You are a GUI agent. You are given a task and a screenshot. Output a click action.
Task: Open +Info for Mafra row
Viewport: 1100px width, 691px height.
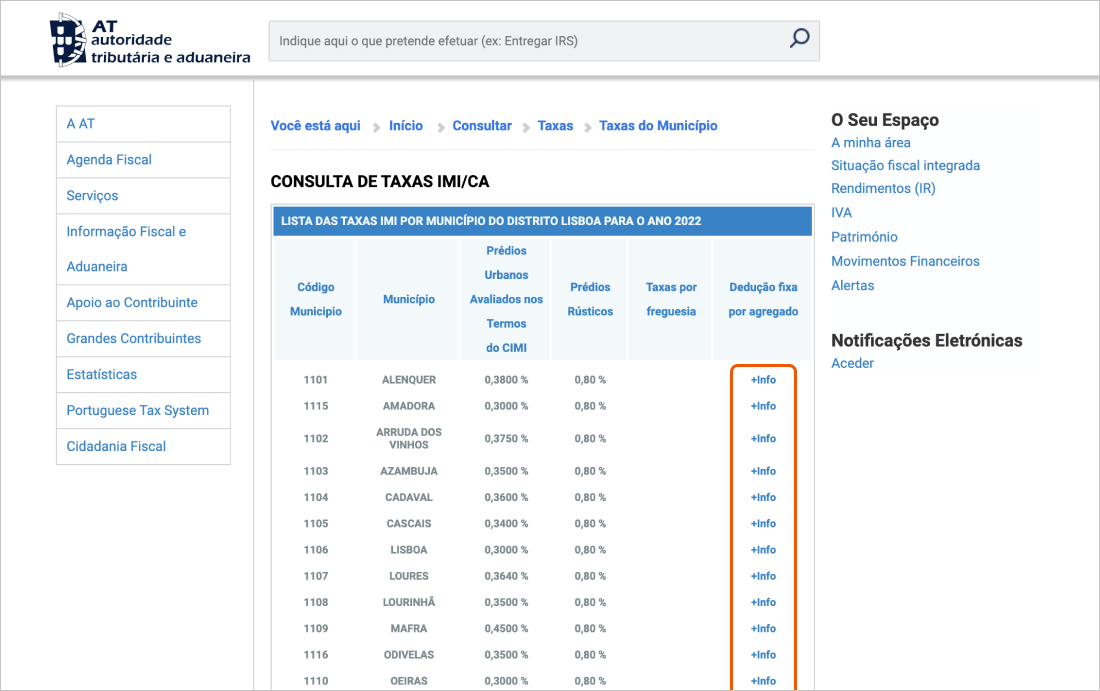click(763, 629)
